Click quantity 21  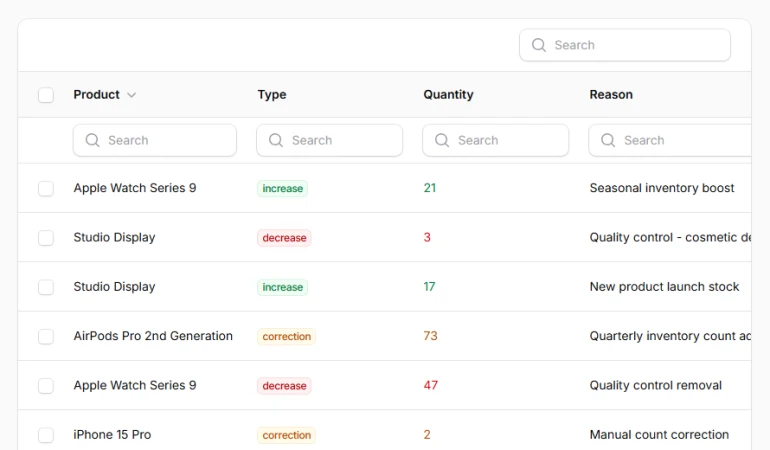(430, 188)
